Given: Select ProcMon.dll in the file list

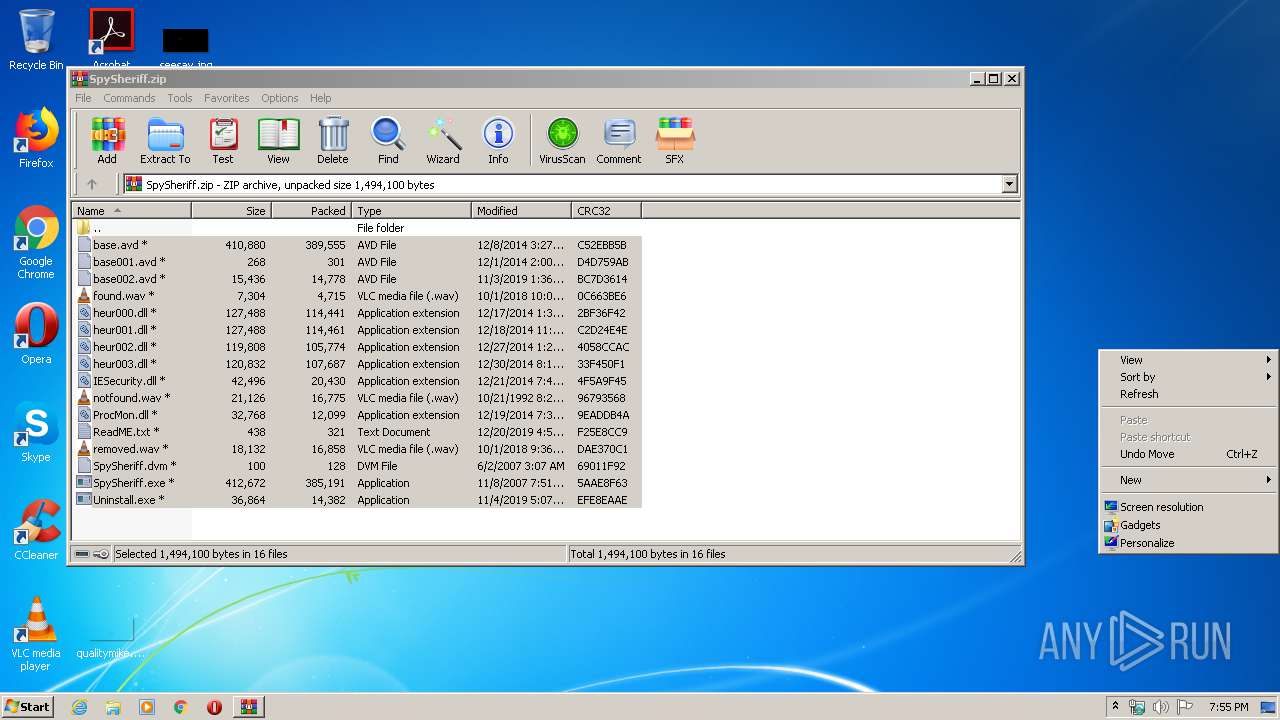Looking at the screenshot, I should [x=358, y=415].
